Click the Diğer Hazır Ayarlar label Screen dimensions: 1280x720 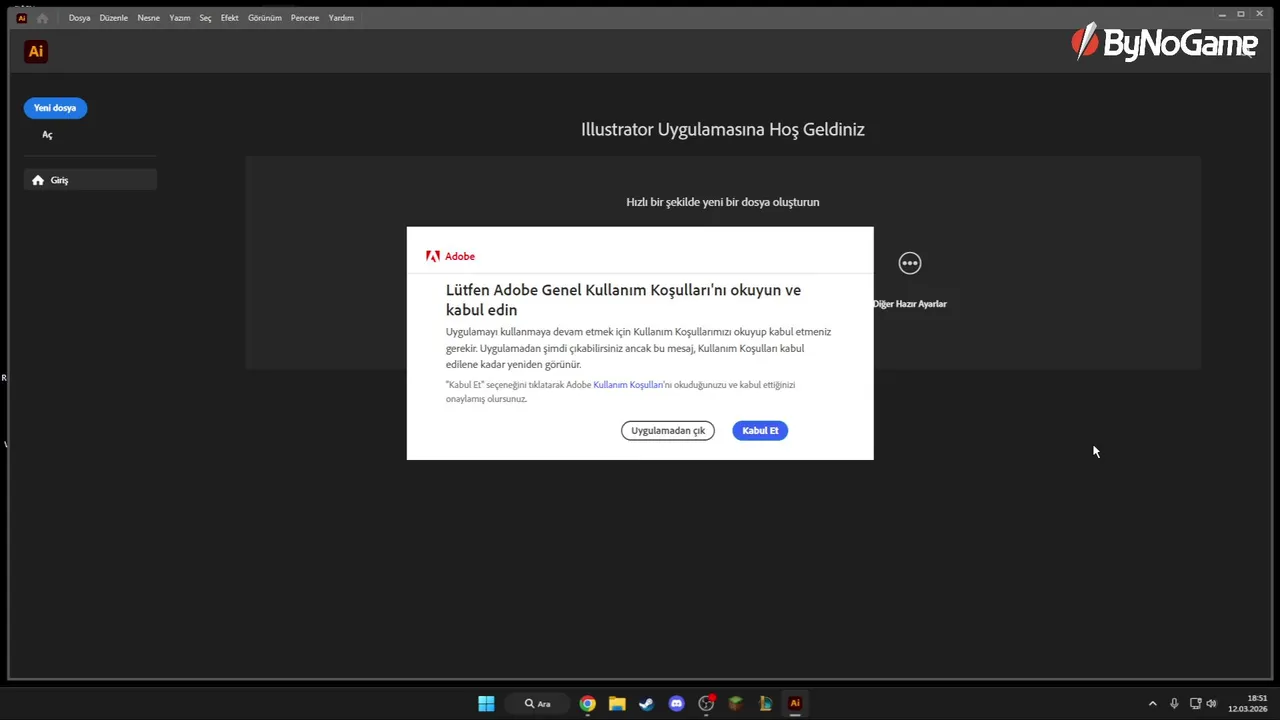(909, 304)
